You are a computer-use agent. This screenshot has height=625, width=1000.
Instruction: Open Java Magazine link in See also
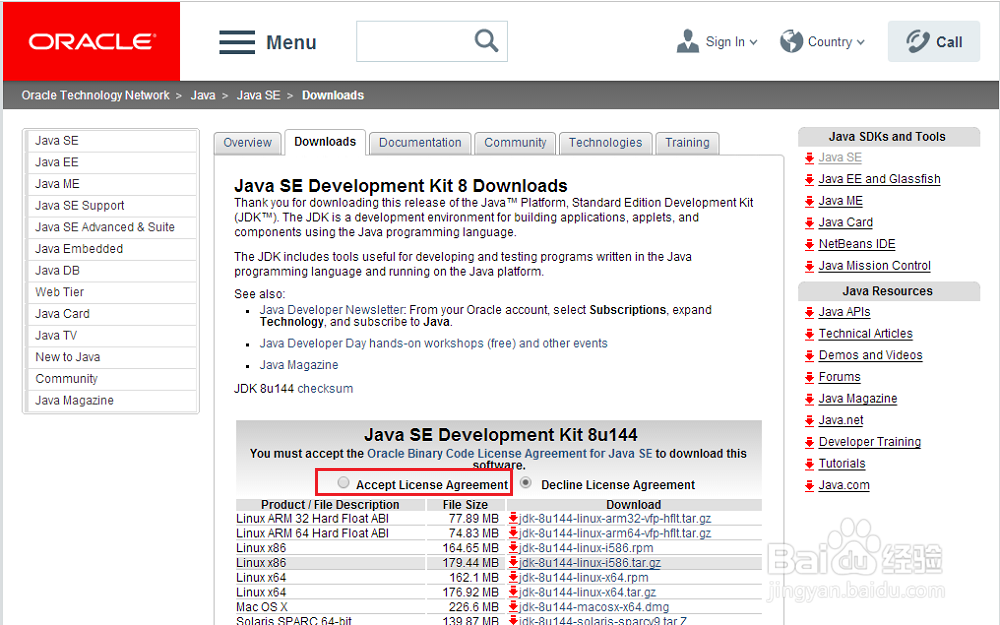[299, 365]
